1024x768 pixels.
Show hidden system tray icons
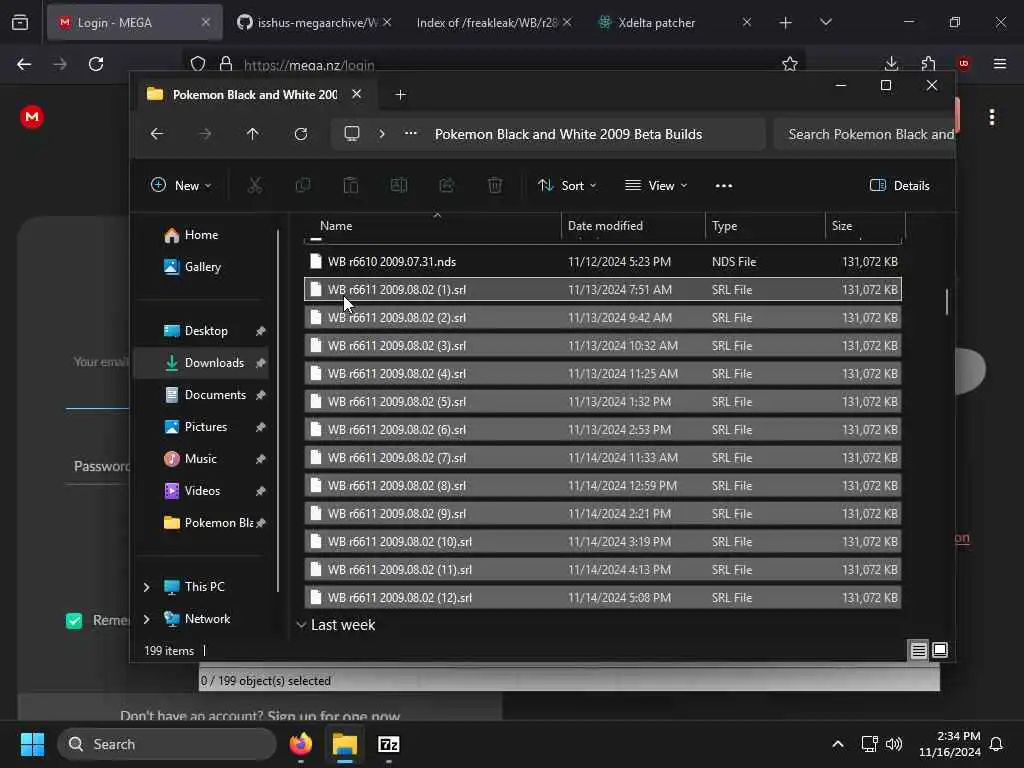click(838, 744)
